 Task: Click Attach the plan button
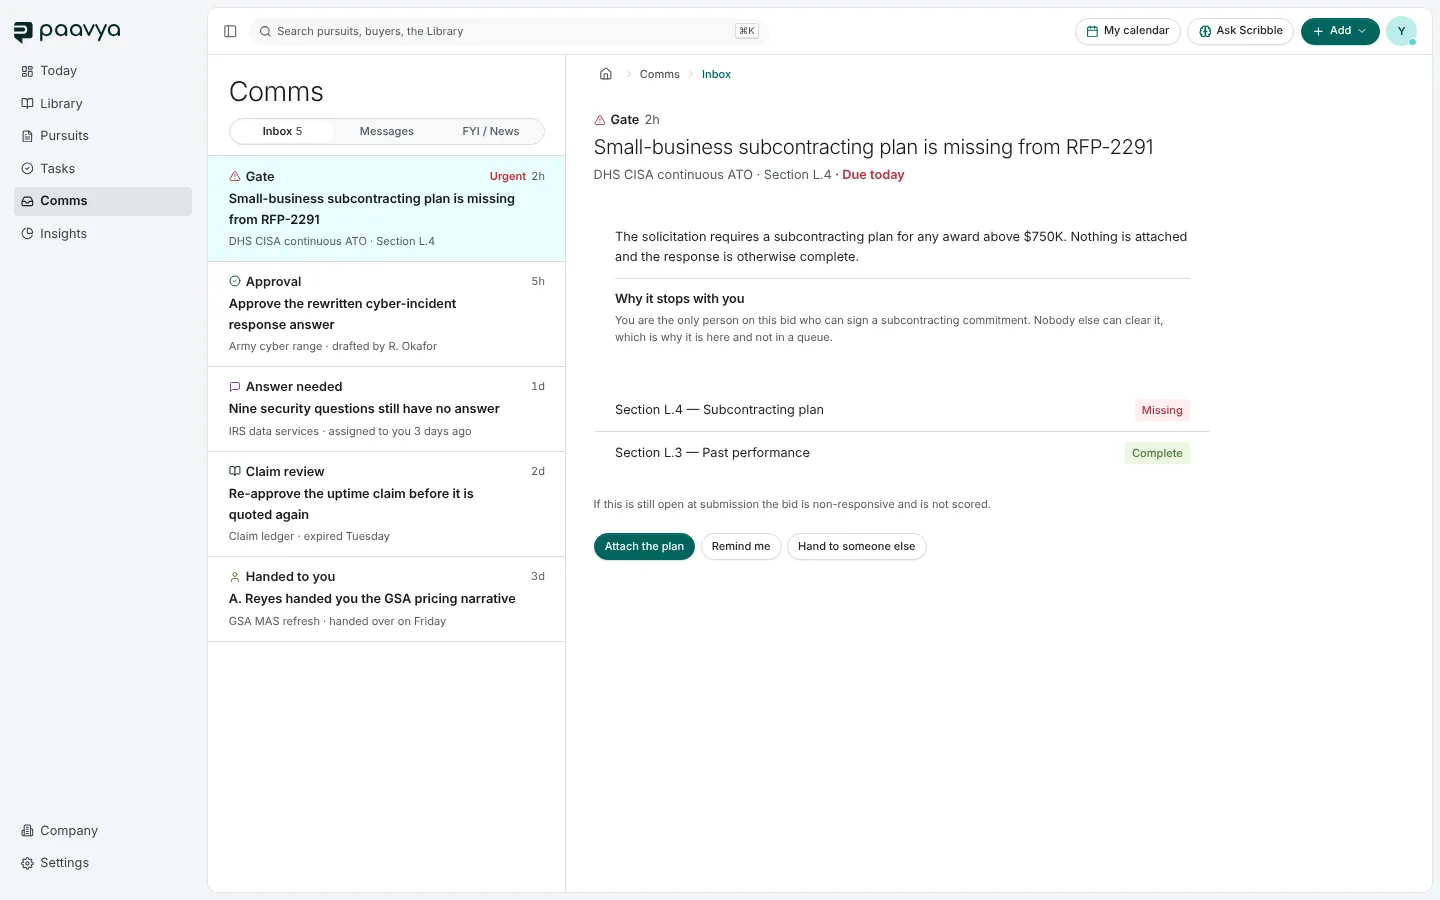pos(644,546)
